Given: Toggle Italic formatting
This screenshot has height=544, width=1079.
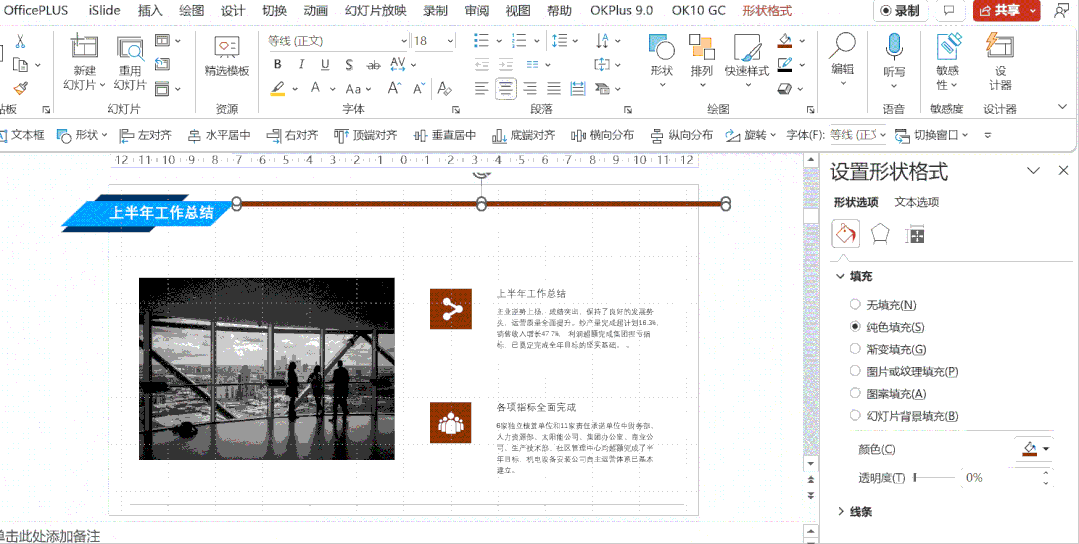Looking at the screenshot, I should (301, 65).
